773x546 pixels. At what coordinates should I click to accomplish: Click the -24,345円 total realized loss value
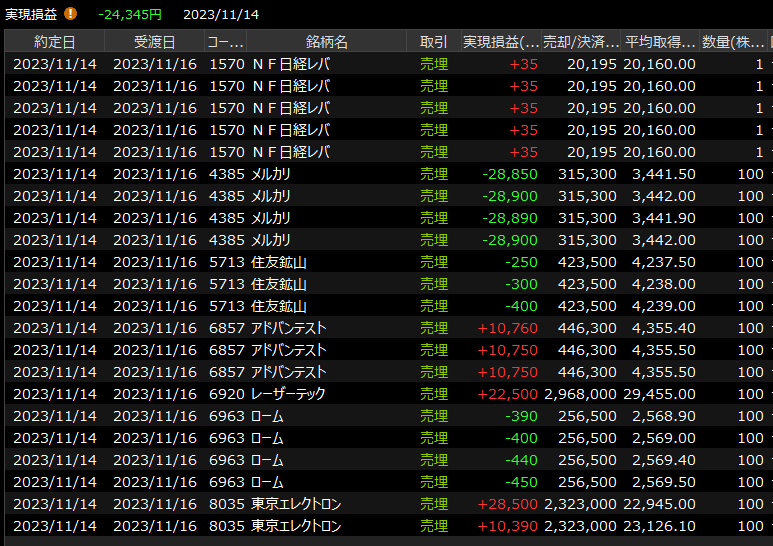point(130,15)
